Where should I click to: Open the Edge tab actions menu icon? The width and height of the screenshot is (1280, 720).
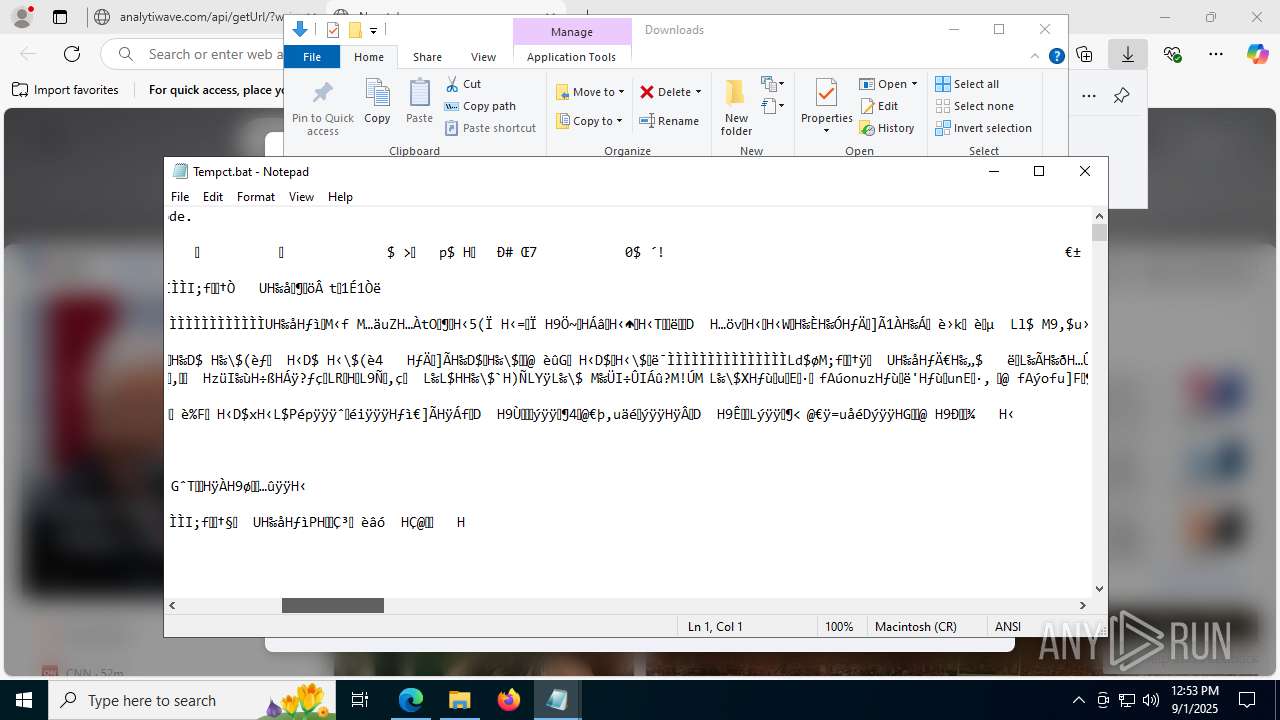pos(60,17)
